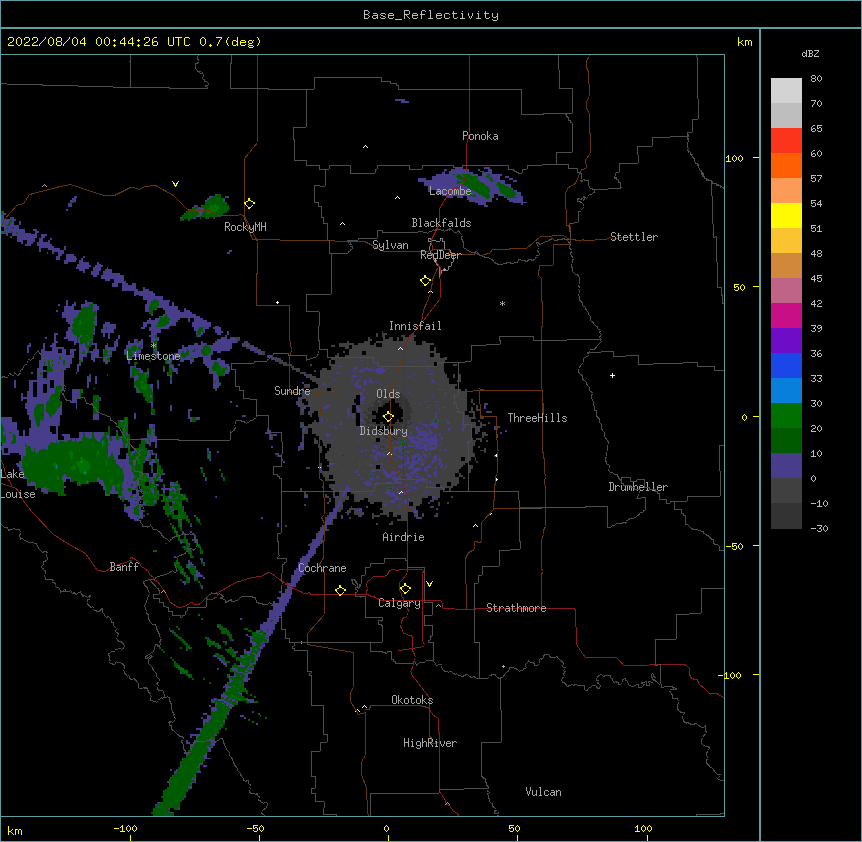Click the green echo over Lacombe
Image resolution: width=862 pixels, height=842 pixels.
pyautogui.click(x=477, y=186)
